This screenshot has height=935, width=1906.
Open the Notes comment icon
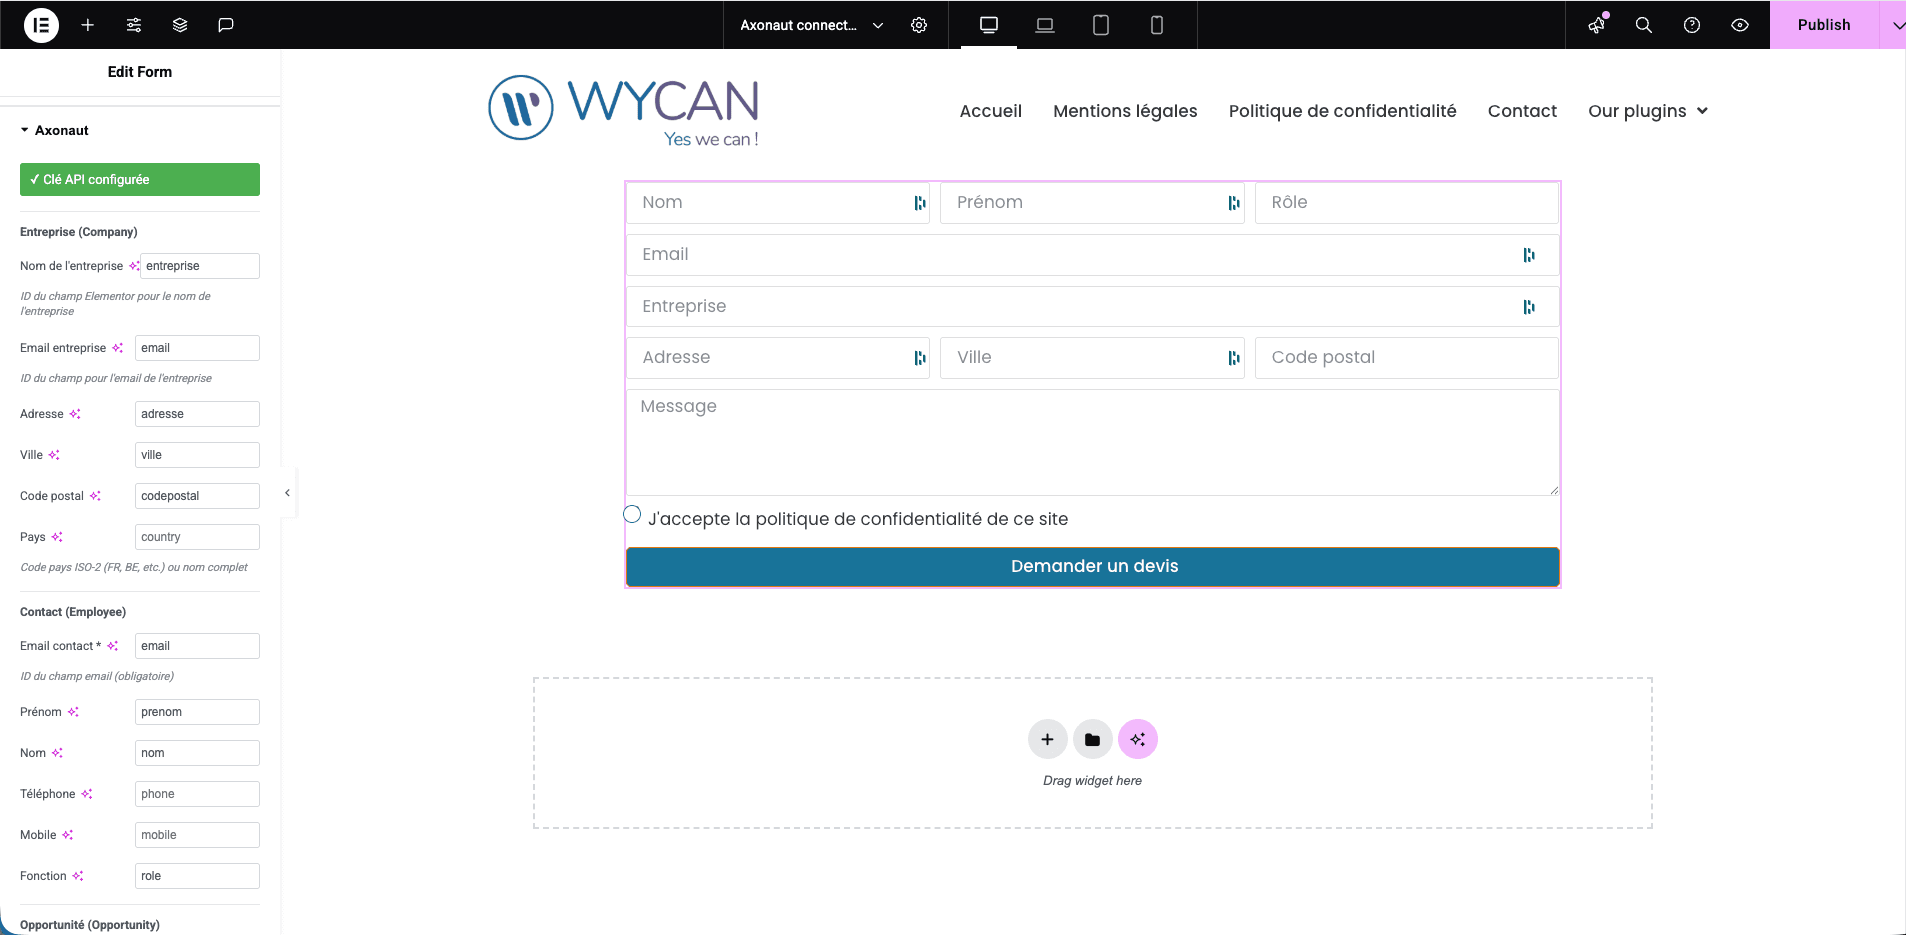[226, 25]
